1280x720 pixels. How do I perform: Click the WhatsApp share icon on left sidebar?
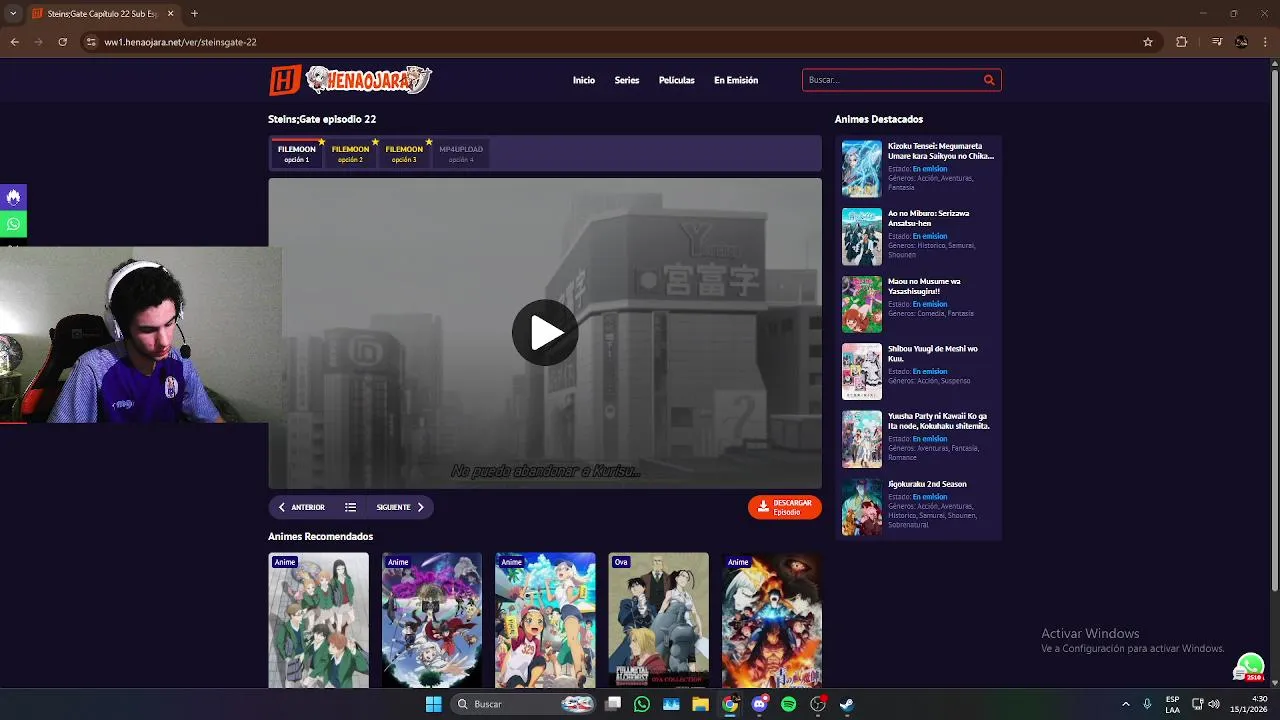pos(13,224)
